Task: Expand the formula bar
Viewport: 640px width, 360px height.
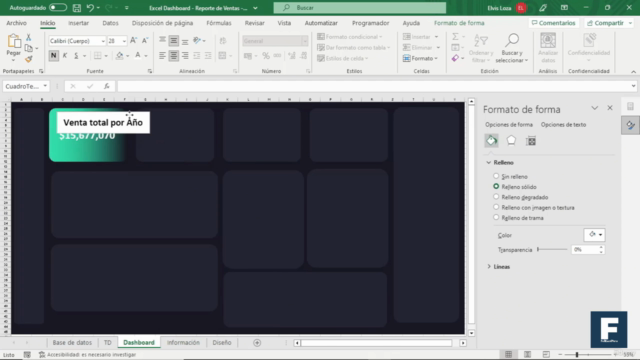Action: click(x=633, y=86)
